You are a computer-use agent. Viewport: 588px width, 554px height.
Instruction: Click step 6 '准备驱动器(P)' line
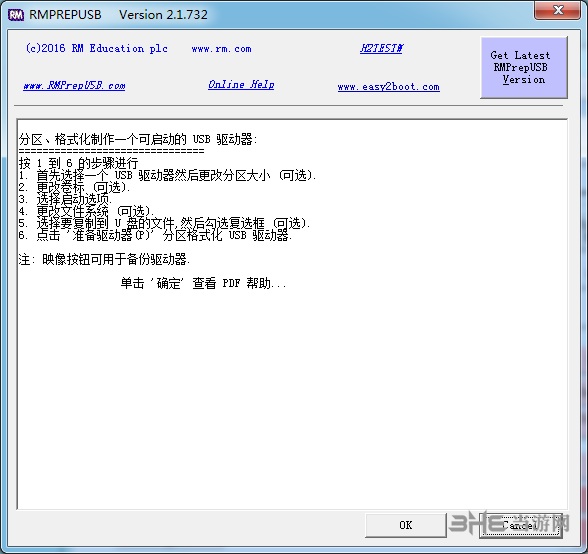(156, 235)
